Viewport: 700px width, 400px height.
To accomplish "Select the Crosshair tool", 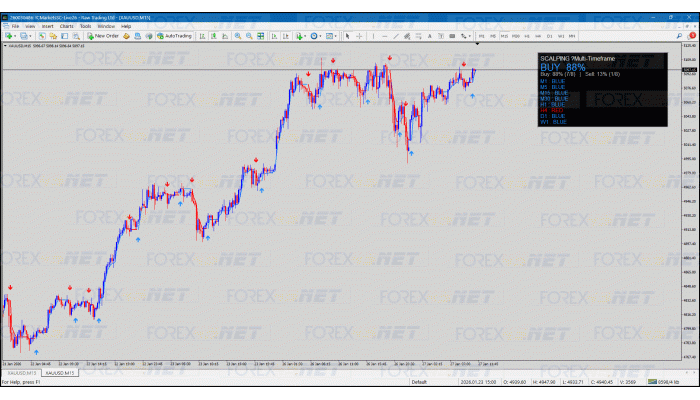I will click(359, 36).
